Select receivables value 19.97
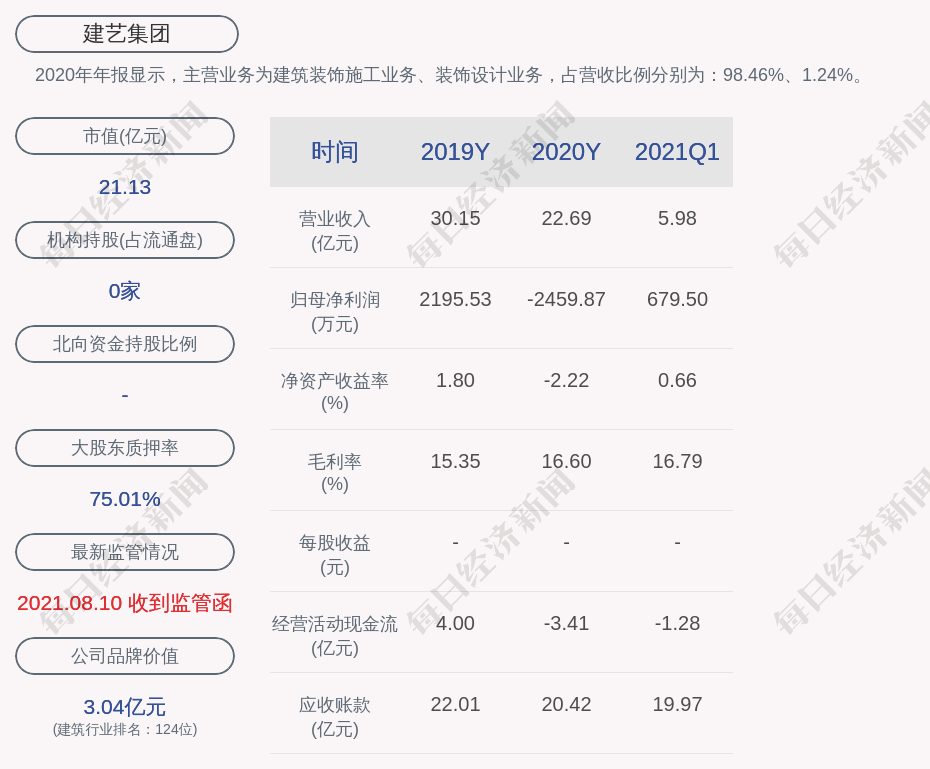Image resolution: width=930 pixels, height=769 pixels. point(677,704)
